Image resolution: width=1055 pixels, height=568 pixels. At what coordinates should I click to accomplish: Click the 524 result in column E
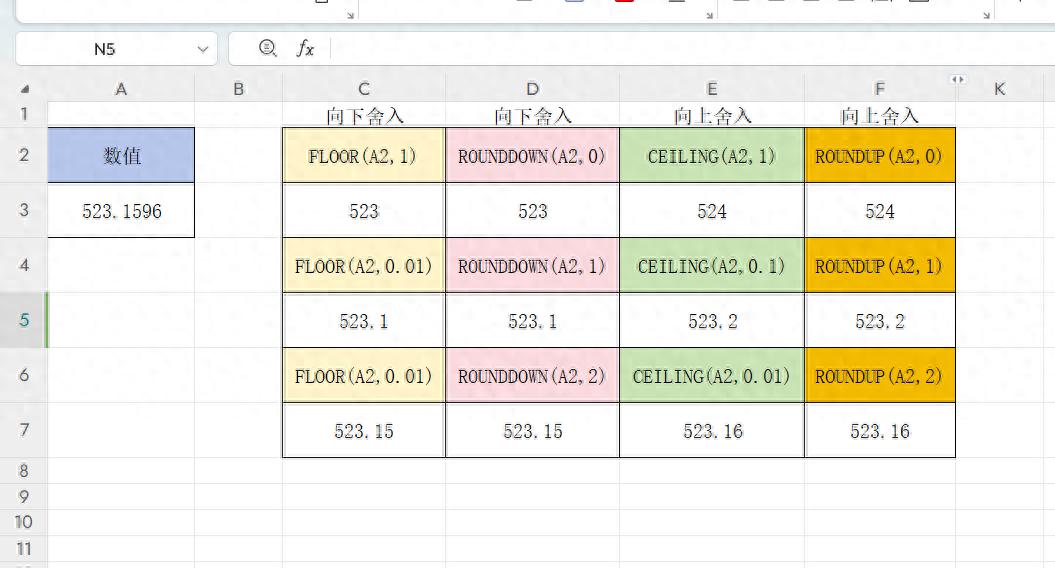click(712, 210)
